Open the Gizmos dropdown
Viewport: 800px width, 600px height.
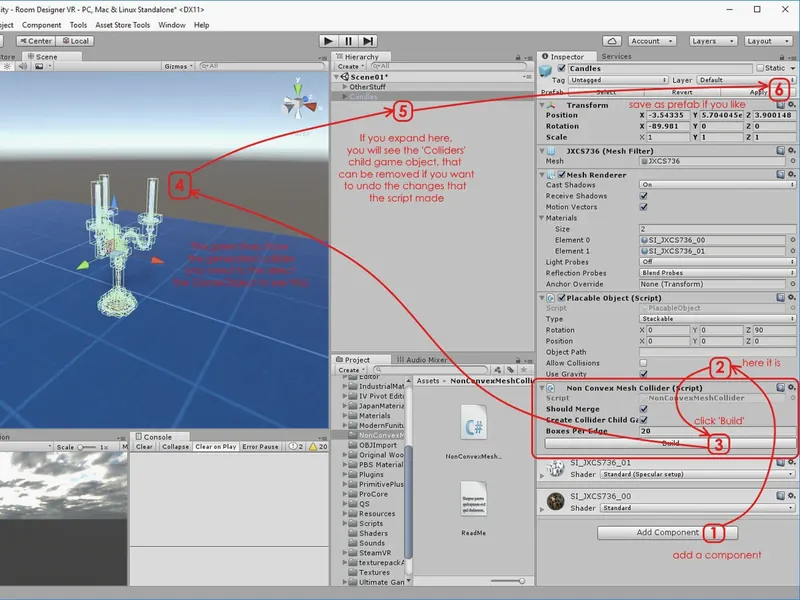178,66
